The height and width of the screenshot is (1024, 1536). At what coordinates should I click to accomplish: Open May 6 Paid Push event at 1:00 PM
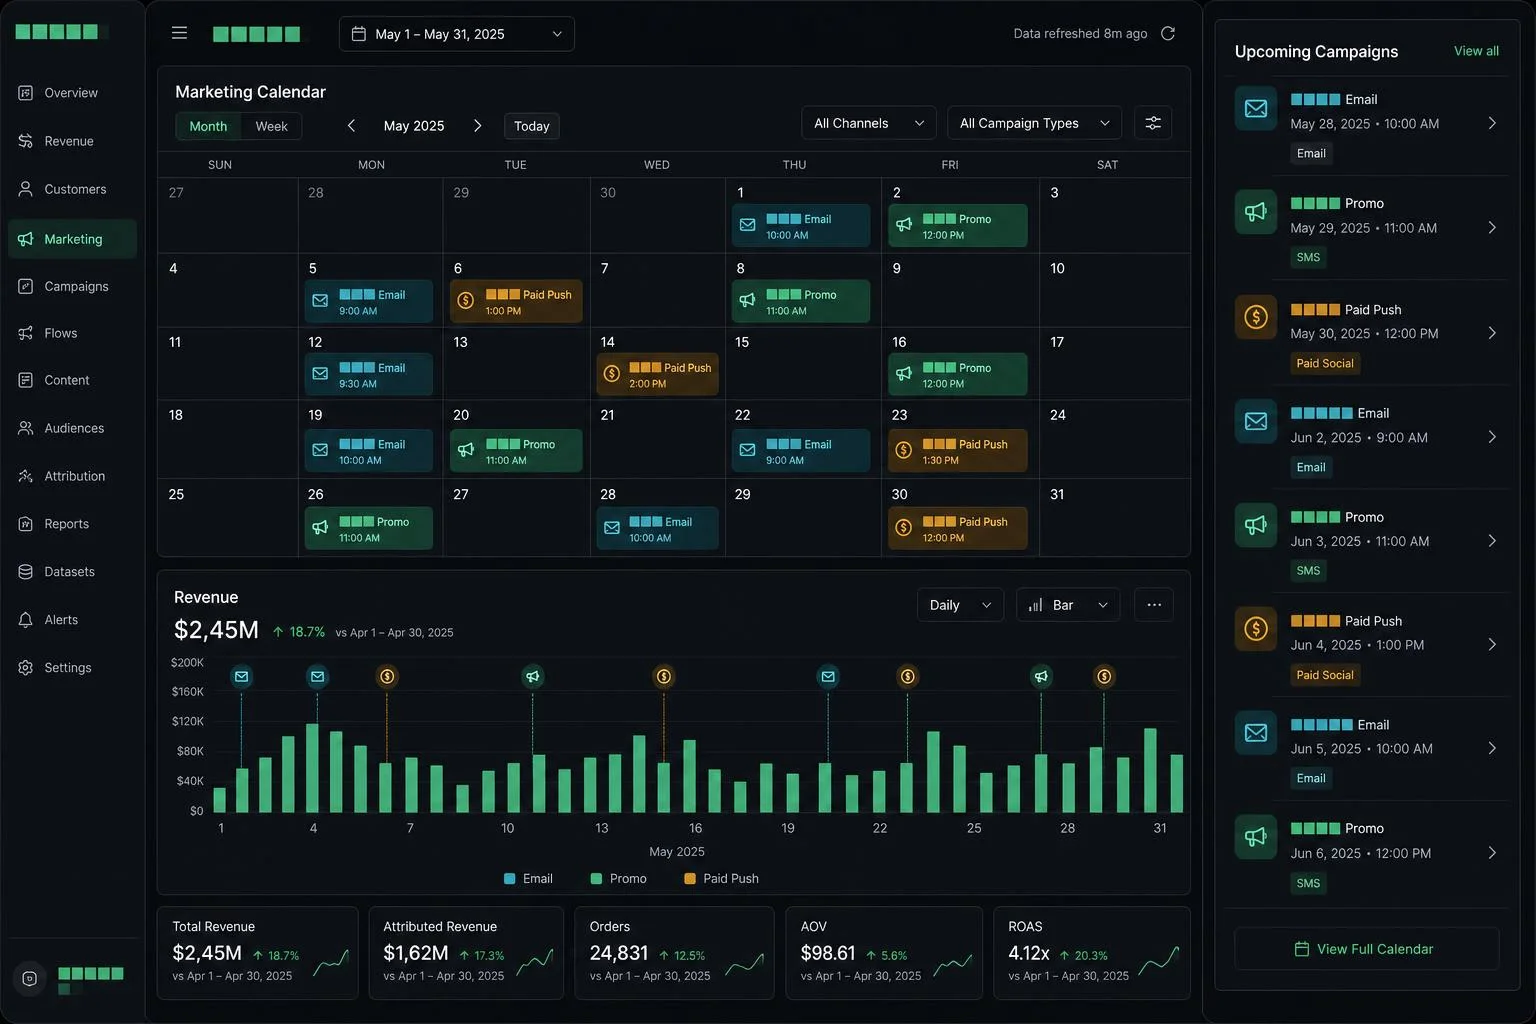tap(516, 302)
